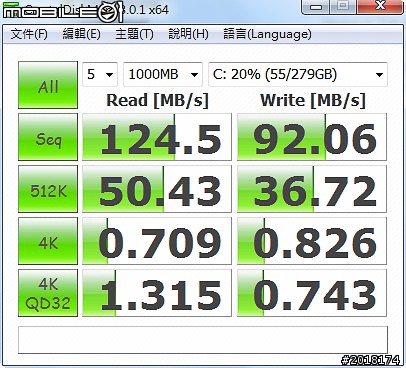Open the 編輯(E) menu
This screenshot has height=368, width=406.
pos(82,34)
